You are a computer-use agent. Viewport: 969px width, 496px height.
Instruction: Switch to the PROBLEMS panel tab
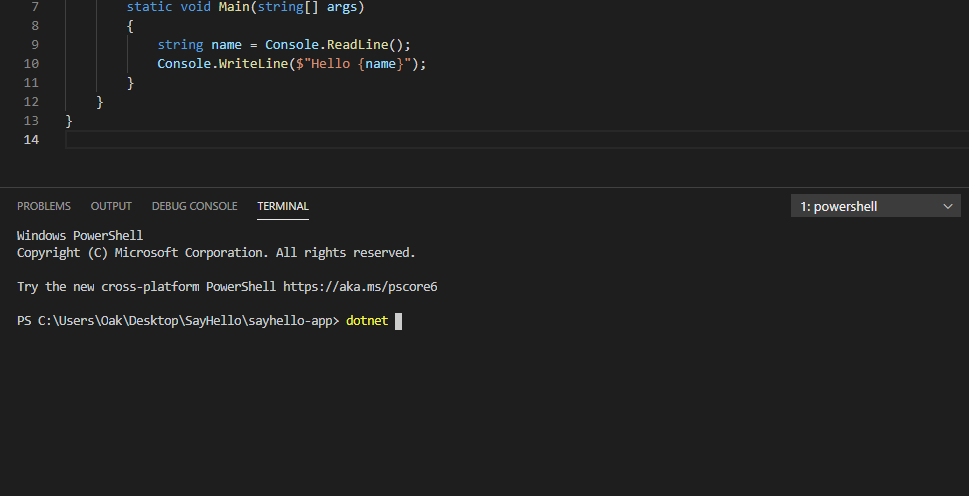(44, 206)
